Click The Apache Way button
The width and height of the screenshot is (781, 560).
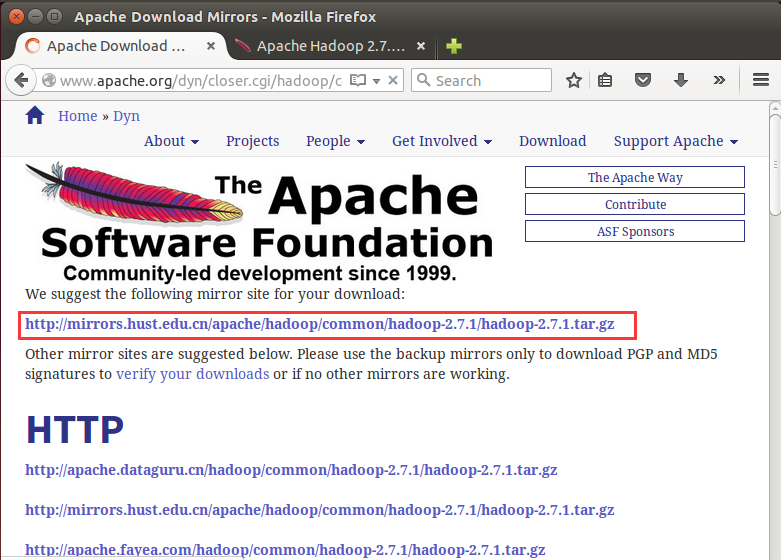pyautogui.click(x=635, y=177)
